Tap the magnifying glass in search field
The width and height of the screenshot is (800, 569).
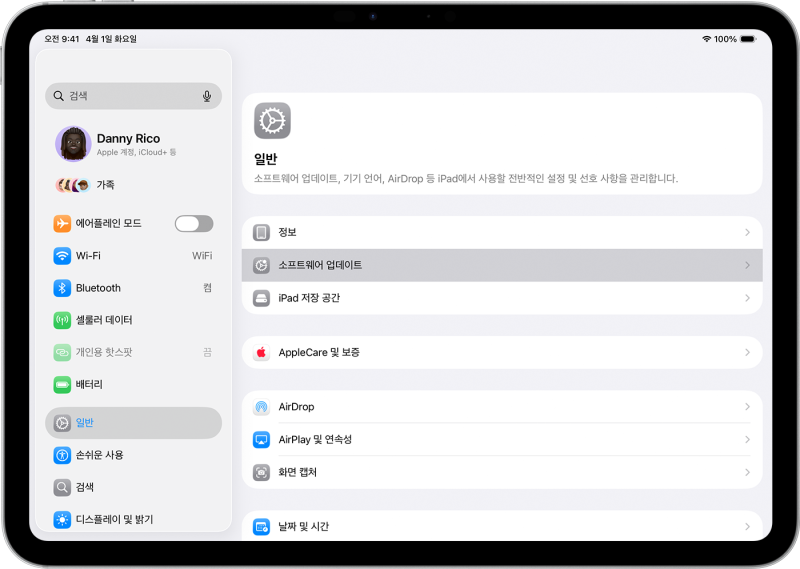point(59,96)
